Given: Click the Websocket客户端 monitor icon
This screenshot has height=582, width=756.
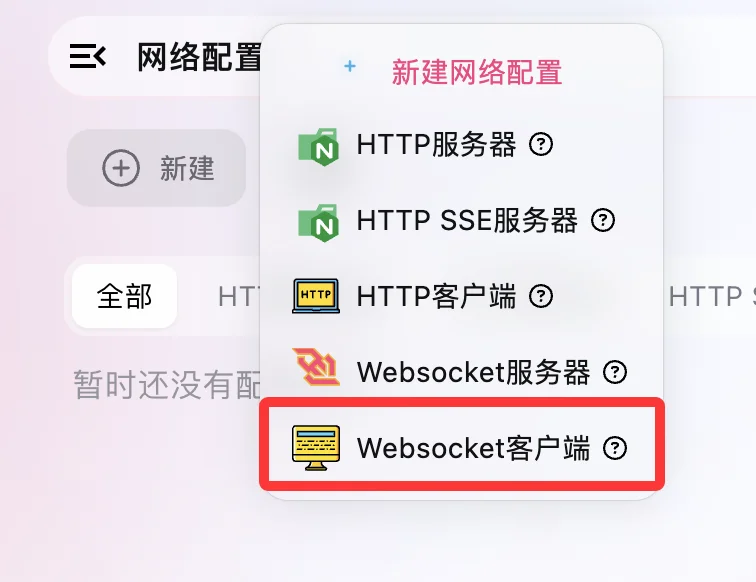Looking at the screenshot, I should click(316, 448).
